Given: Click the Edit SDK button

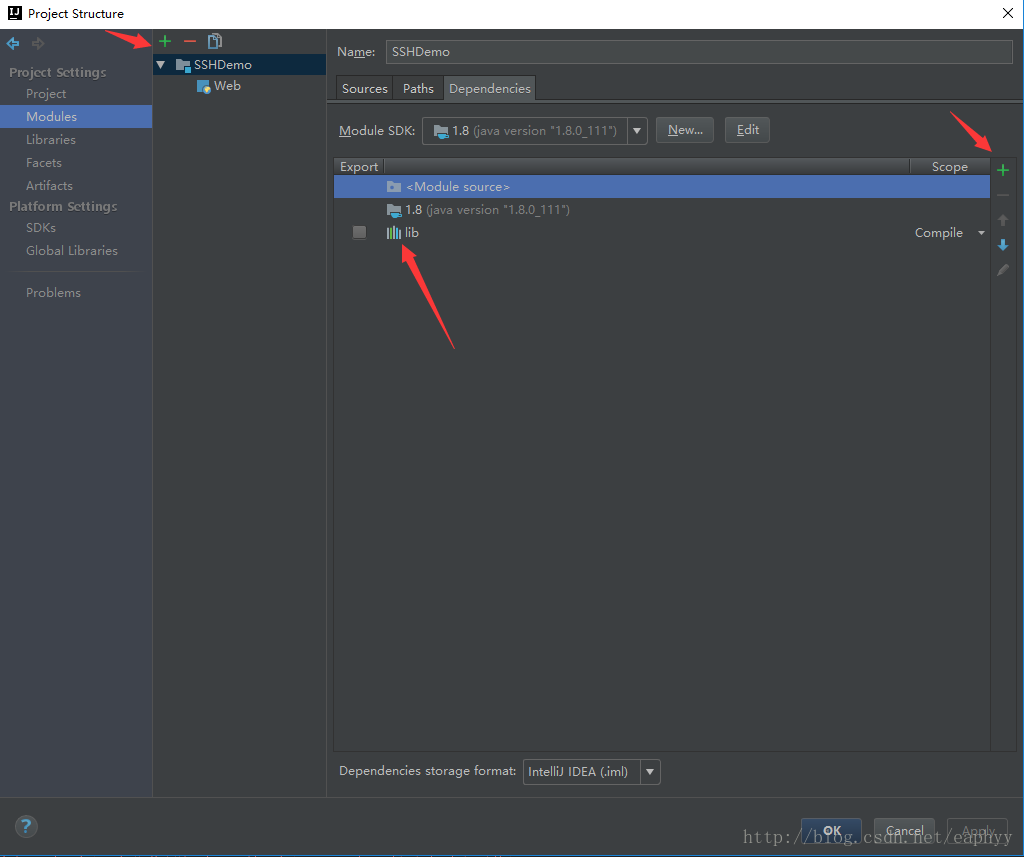Looking at the screenshot, I should pyautogui.click(x=748, y=130).
